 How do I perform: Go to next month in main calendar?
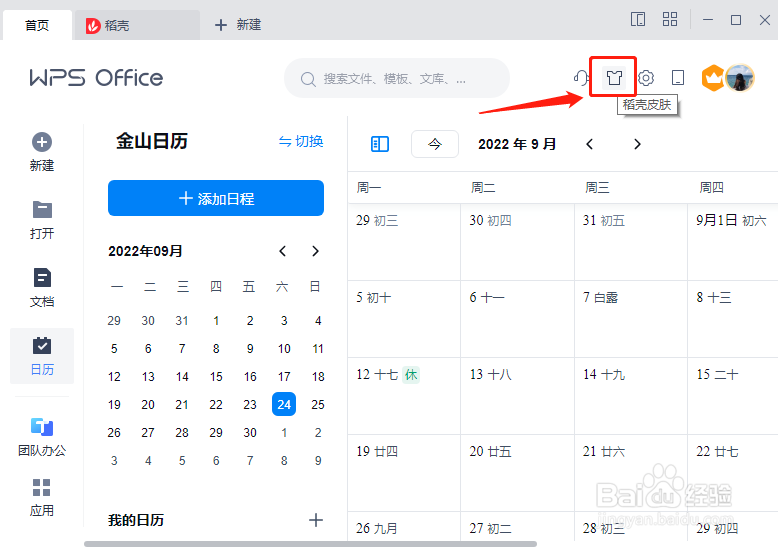tap(637, 144)
